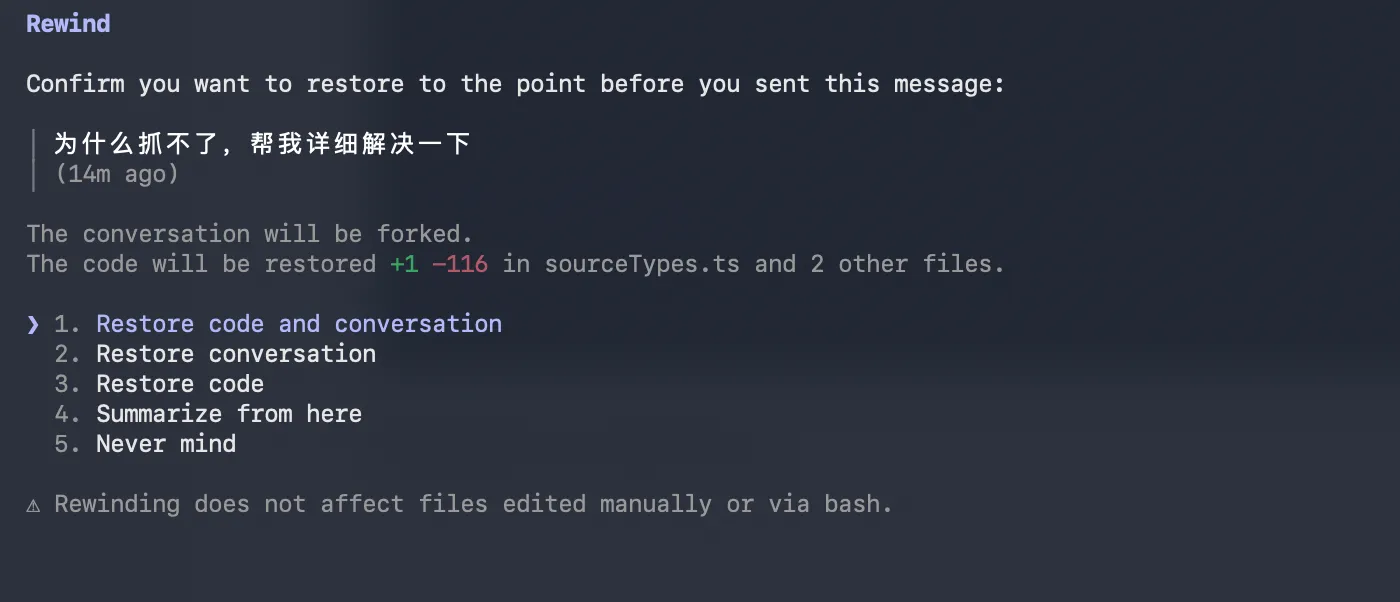Click the 14m ago timestamp
This screenshot has height=602, width=1400.
tap(117, 174)
